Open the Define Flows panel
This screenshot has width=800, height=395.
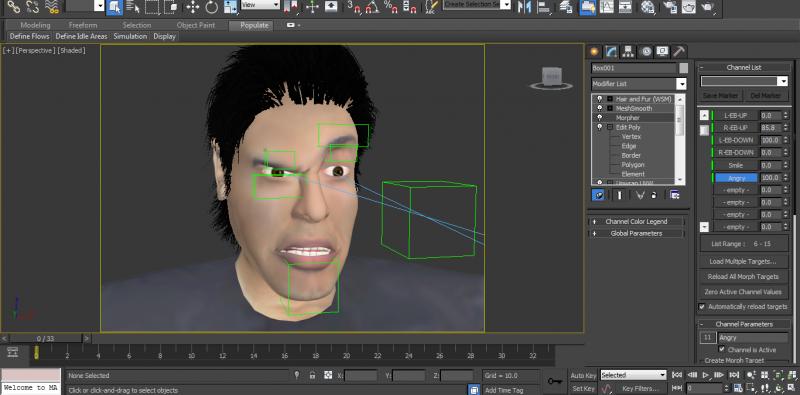(x=30, y=36)
